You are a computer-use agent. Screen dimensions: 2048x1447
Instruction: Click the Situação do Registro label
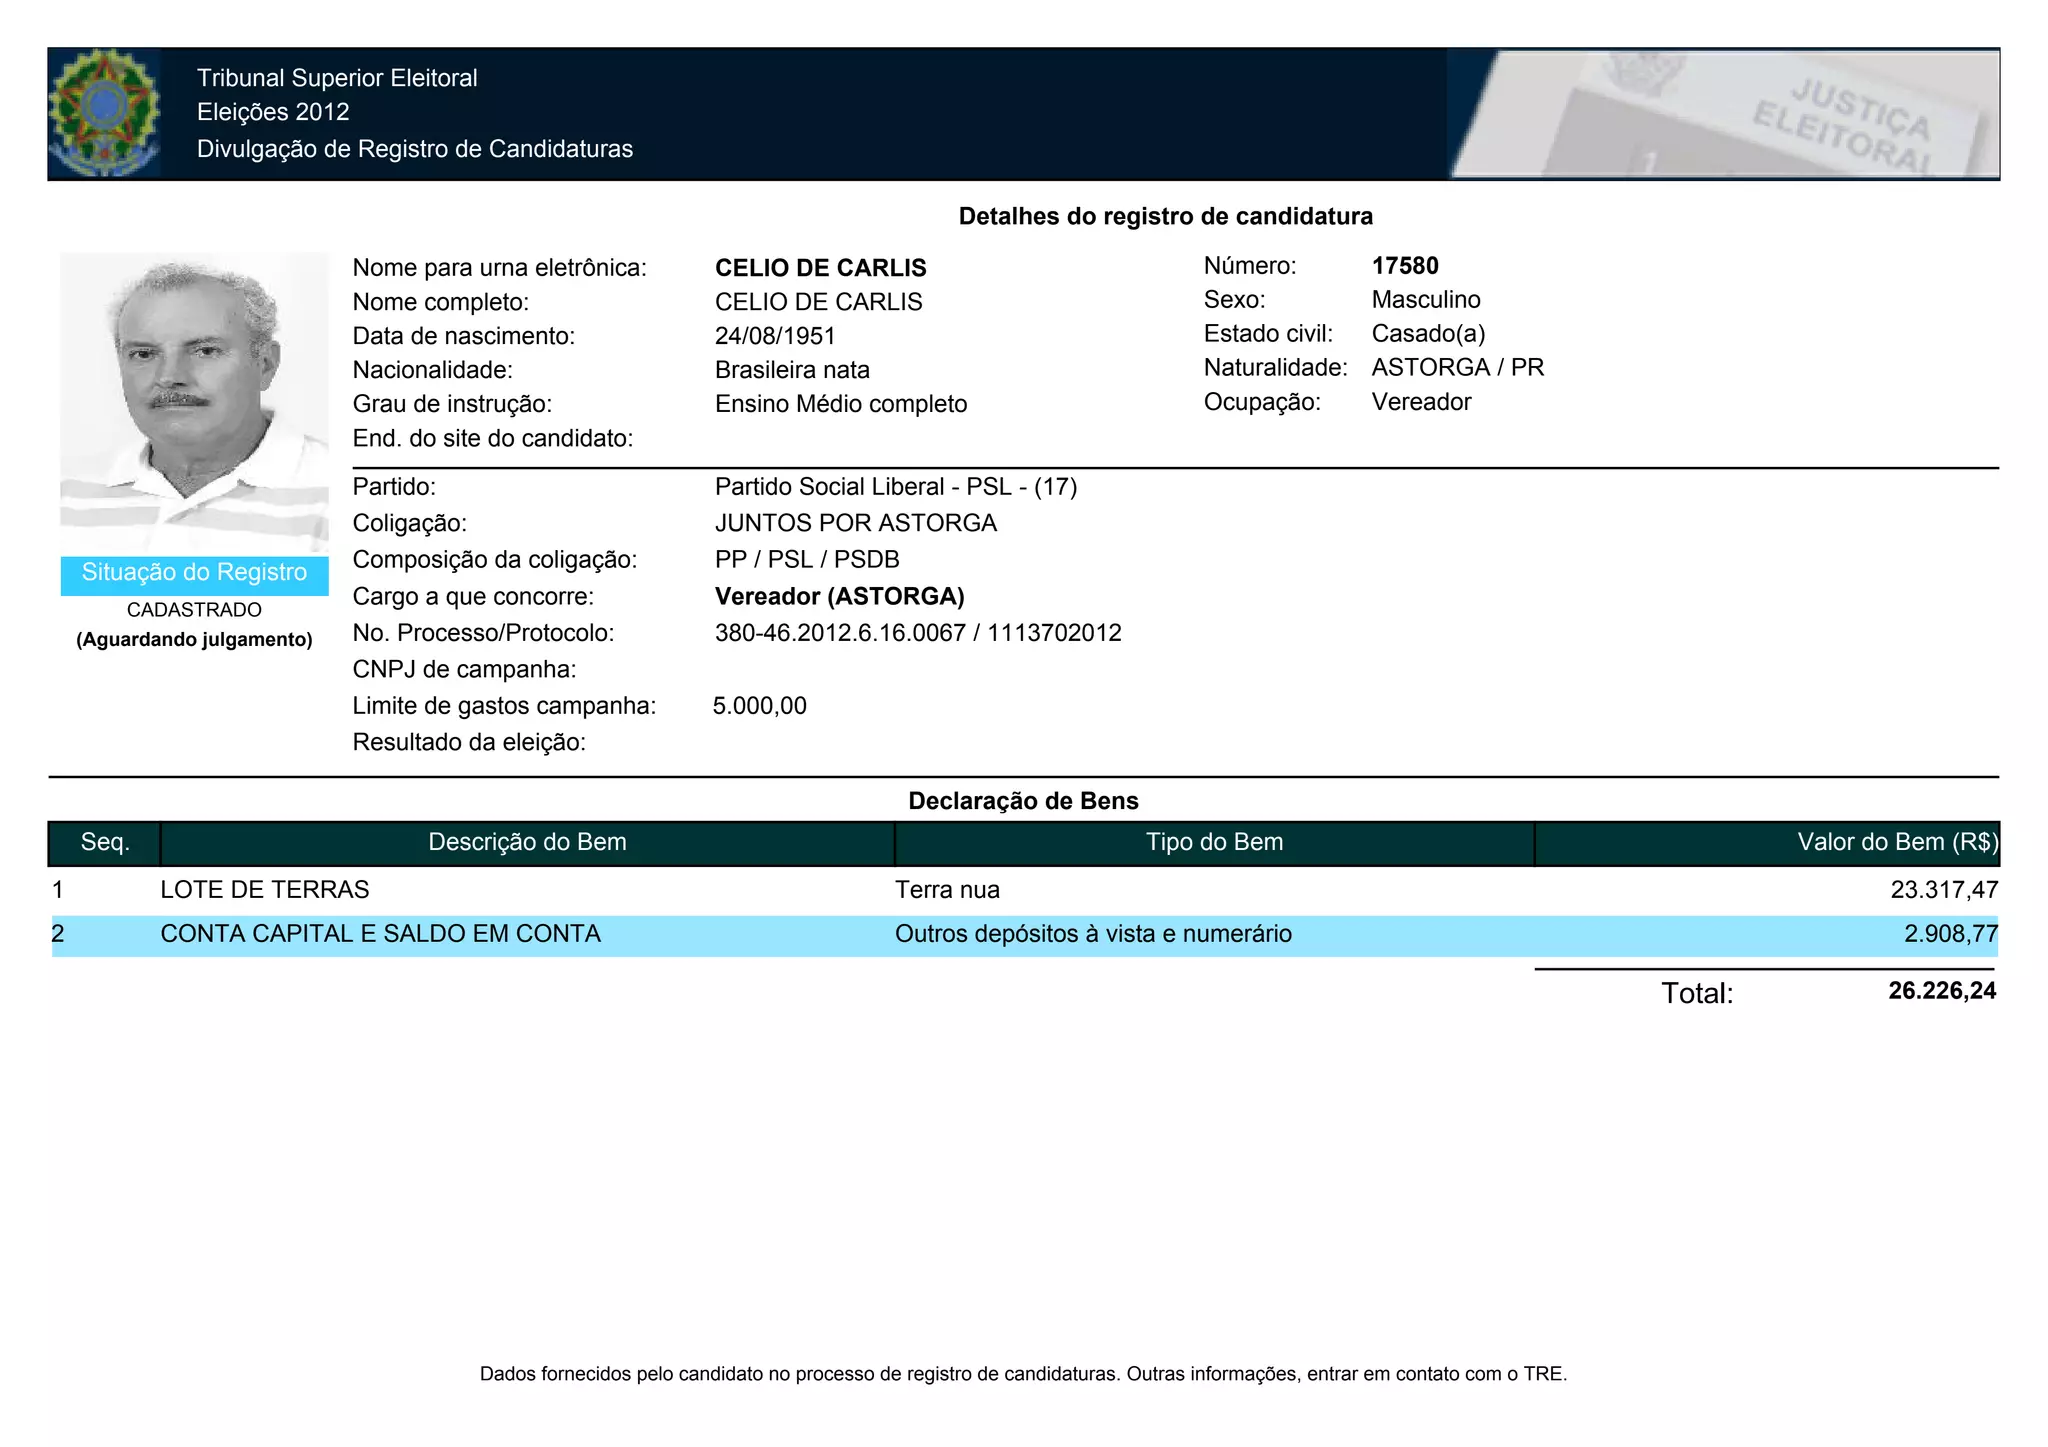(x=194, y=573)
